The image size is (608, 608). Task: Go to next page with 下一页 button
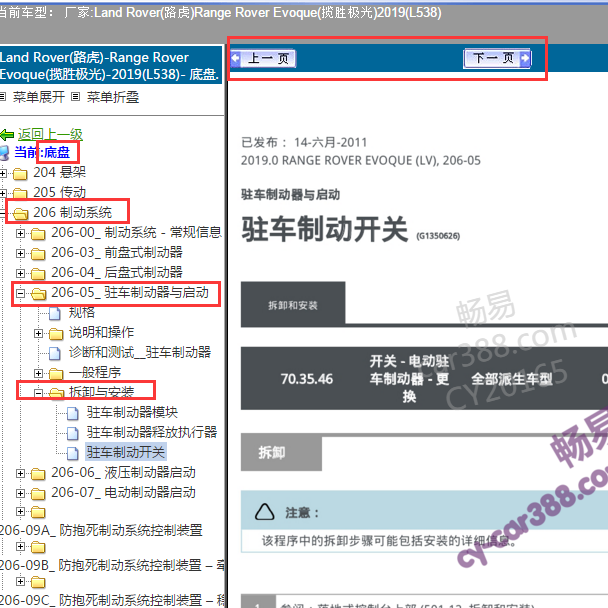(497, 59)
